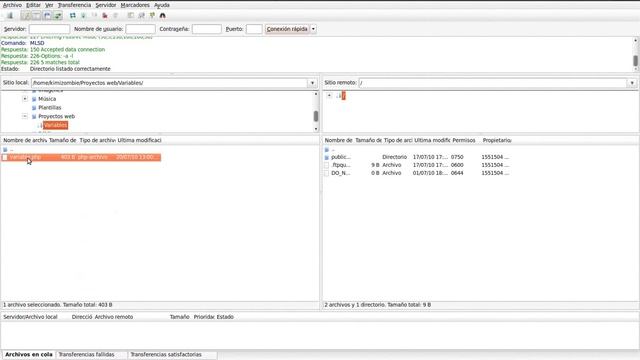The width and height of the screenshot is (640, 360).
Task: Click the Puerto input field
Action: 254,29
